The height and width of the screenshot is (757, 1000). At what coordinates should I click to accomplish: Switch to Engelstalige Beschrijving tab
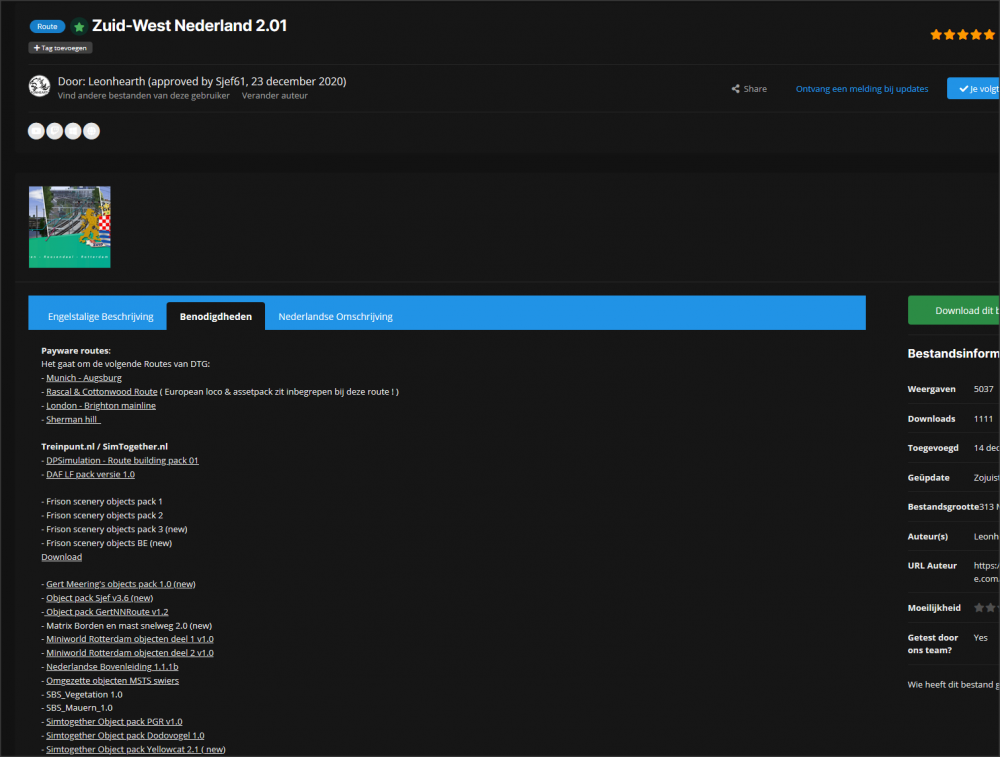click(x=100, y=316)
